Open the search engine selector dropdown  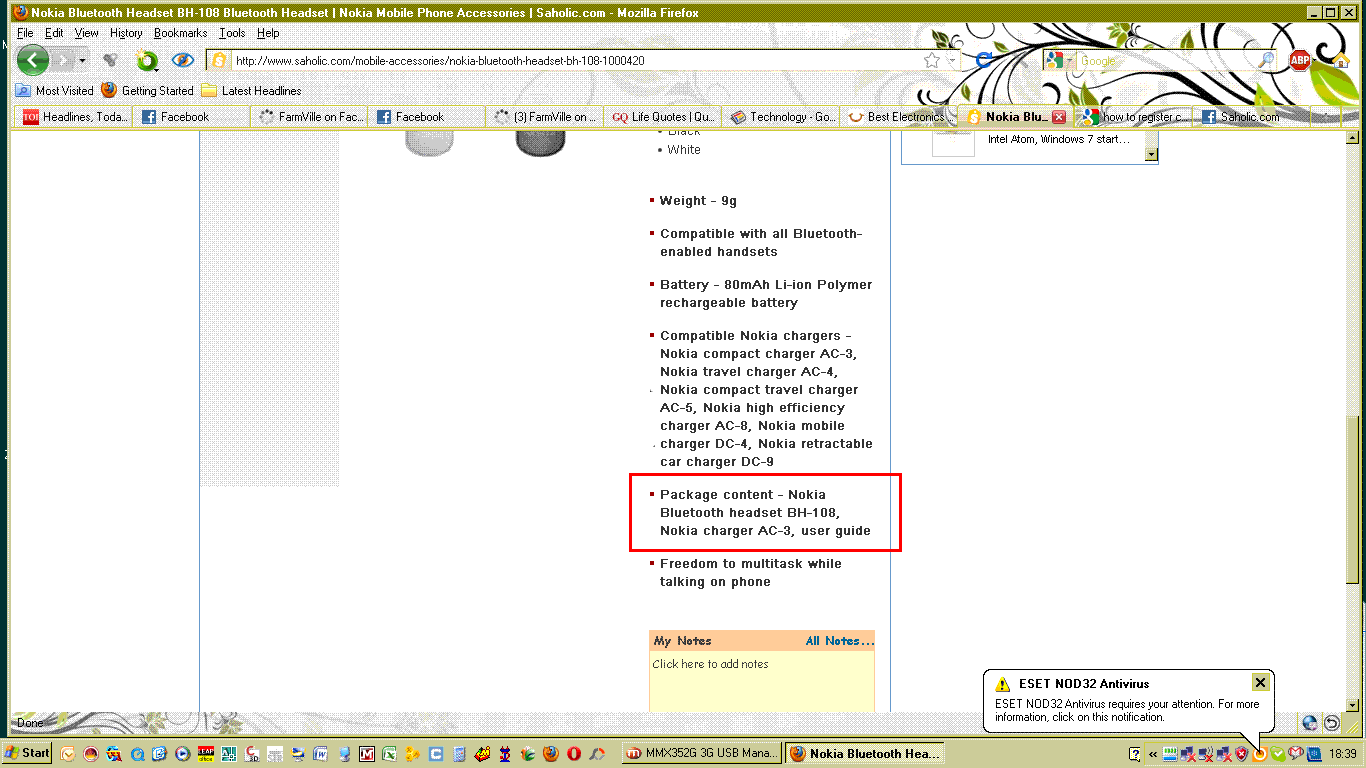pos(1058,61)
